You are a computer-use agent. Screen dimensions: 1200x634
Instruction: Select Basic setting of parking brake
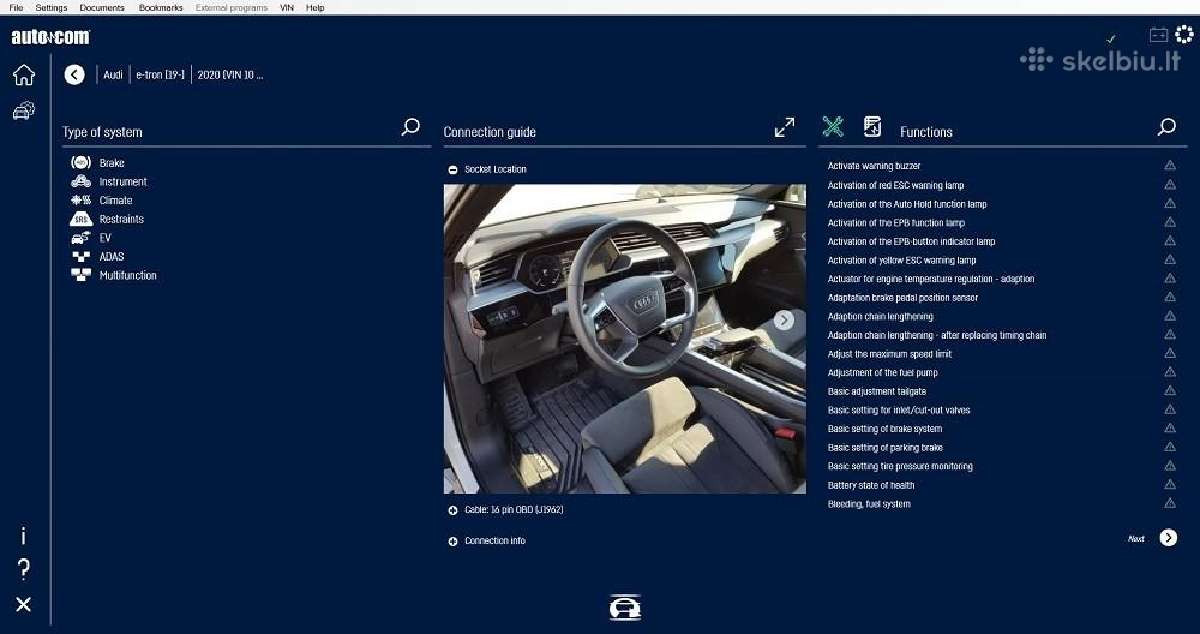pyautogui.click(x=885, y=448)
